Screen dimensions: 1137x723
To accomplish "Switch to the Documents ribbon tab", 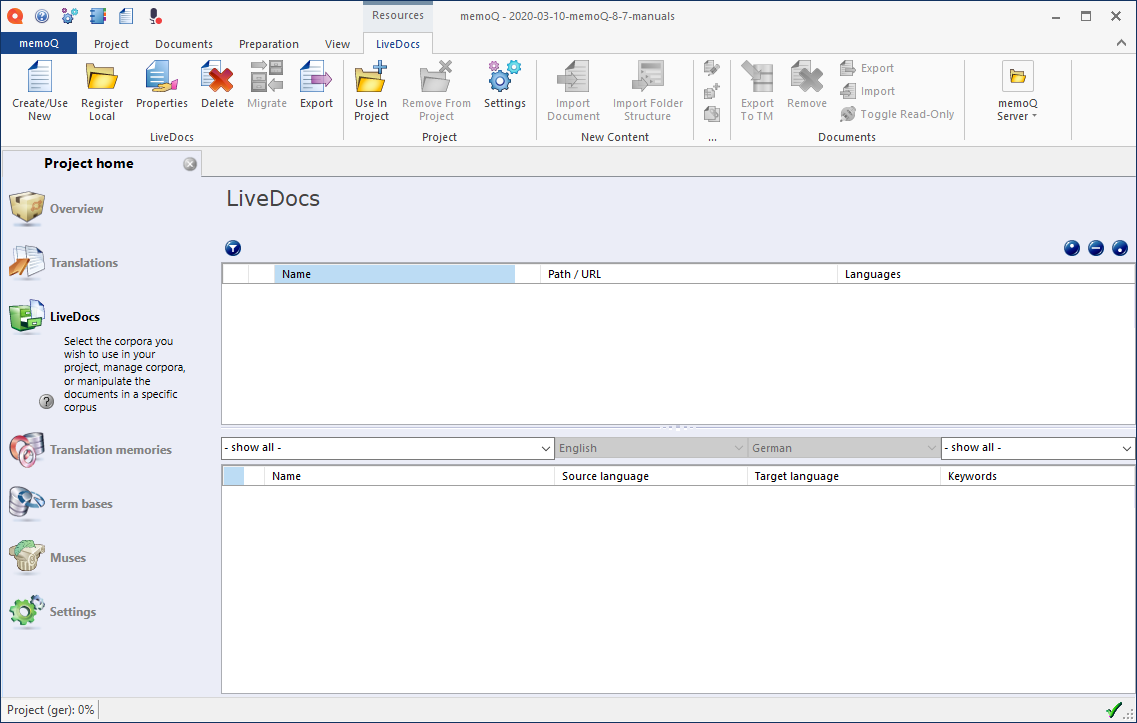I will 183,44.
